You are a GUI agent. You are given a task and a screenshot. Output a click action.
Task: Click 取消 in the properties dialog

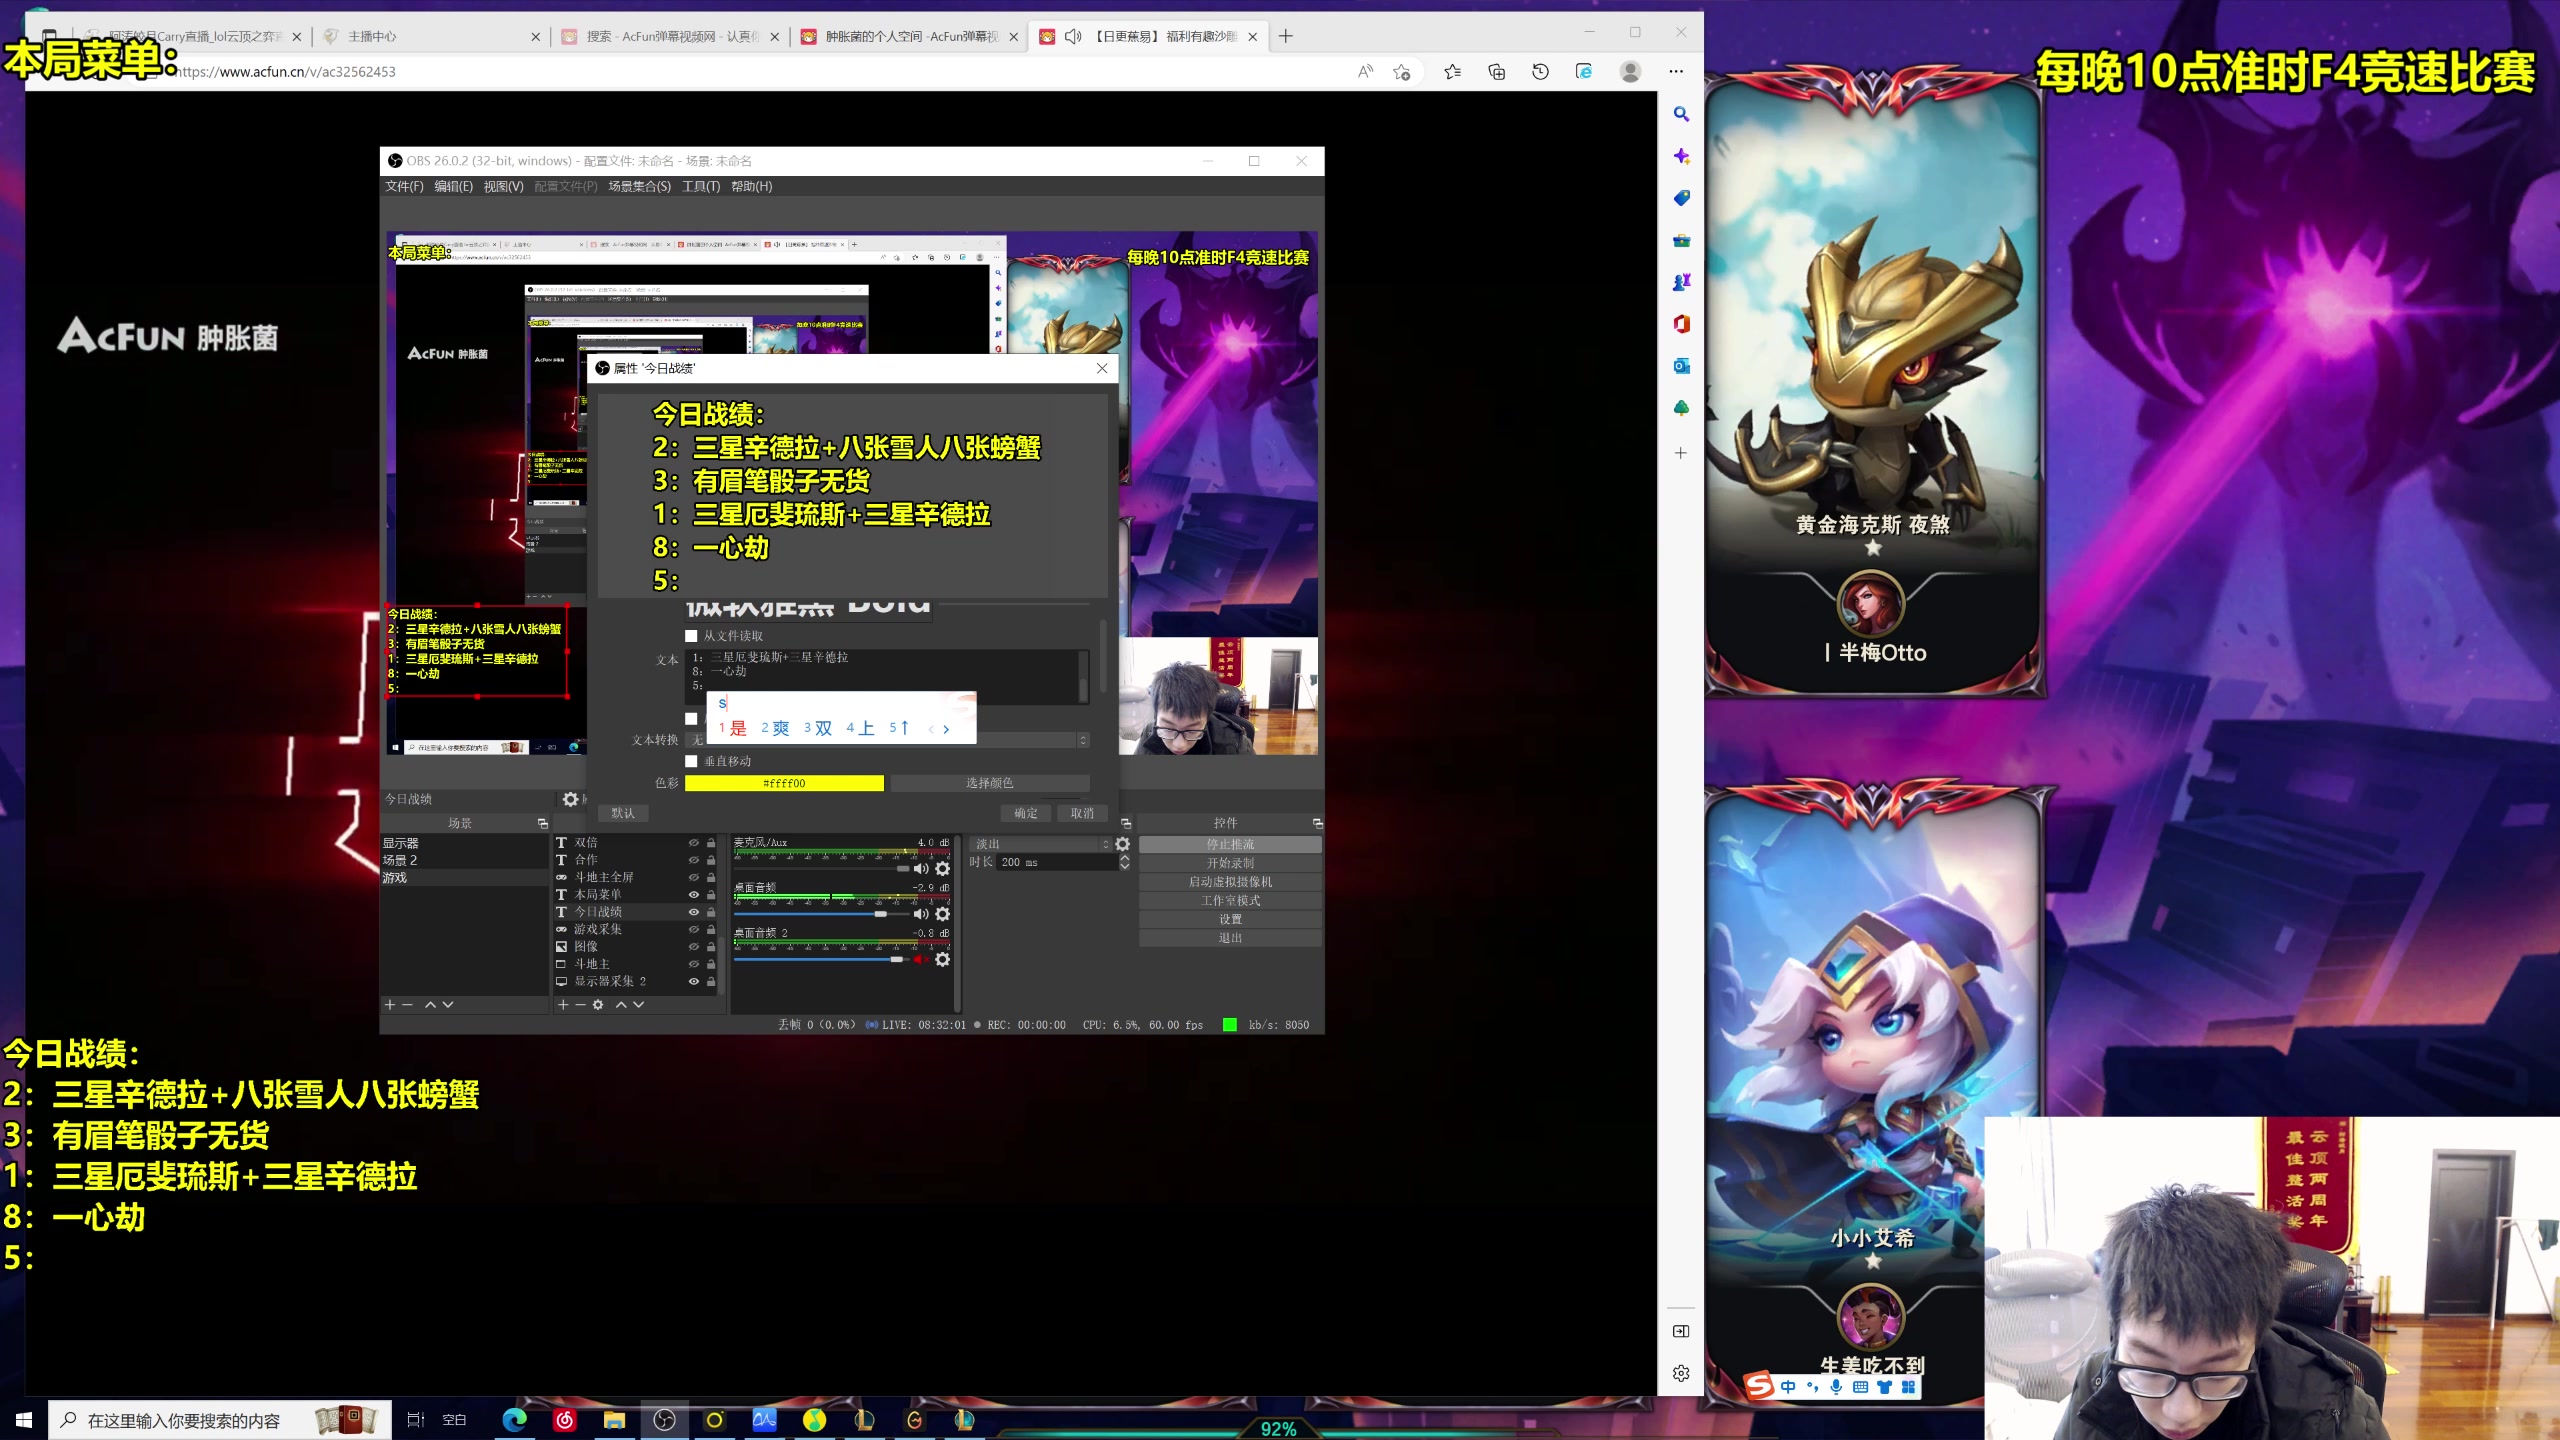click(1082, 814)
